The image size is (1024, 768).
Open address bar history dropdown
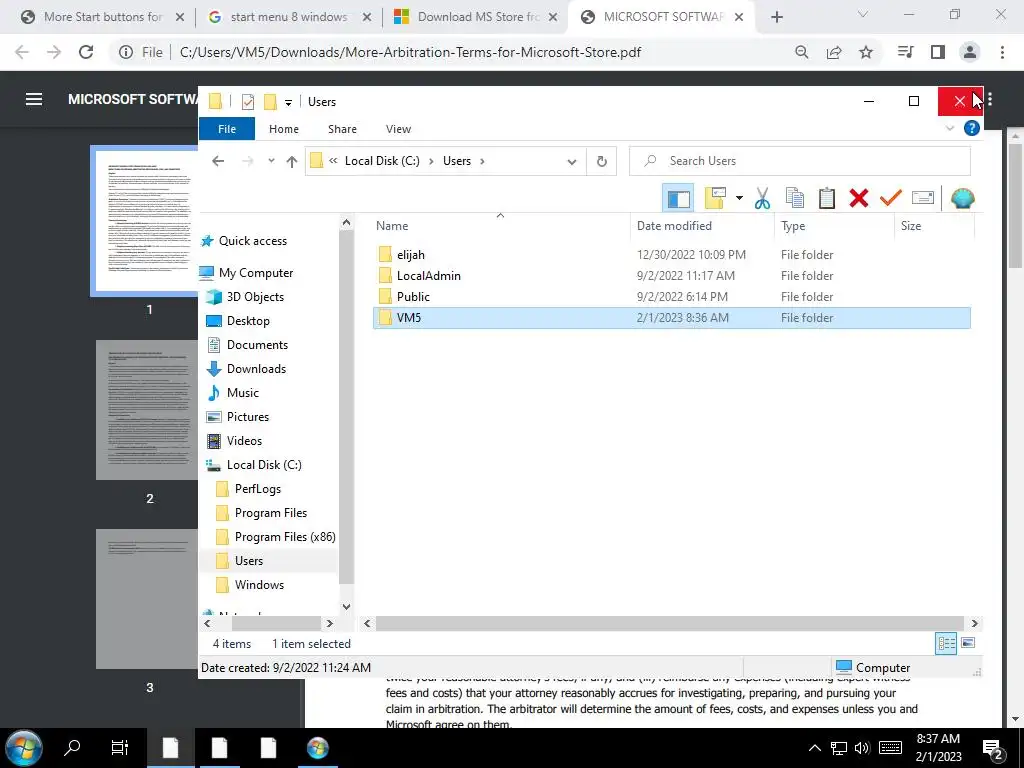point(571,161)
